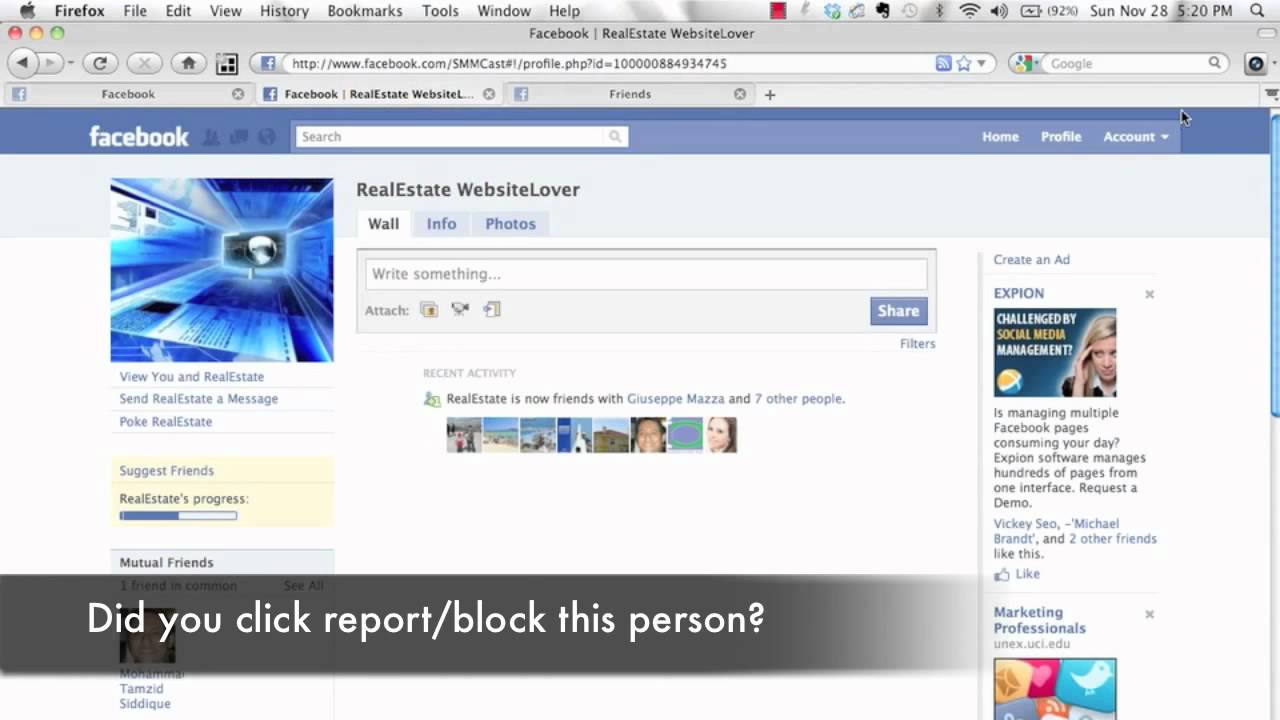Image resolution: width=1280 pixels, height=720 pixels.
Task: Open the back/forward history dropdown arrow
Action: point(71,64)
